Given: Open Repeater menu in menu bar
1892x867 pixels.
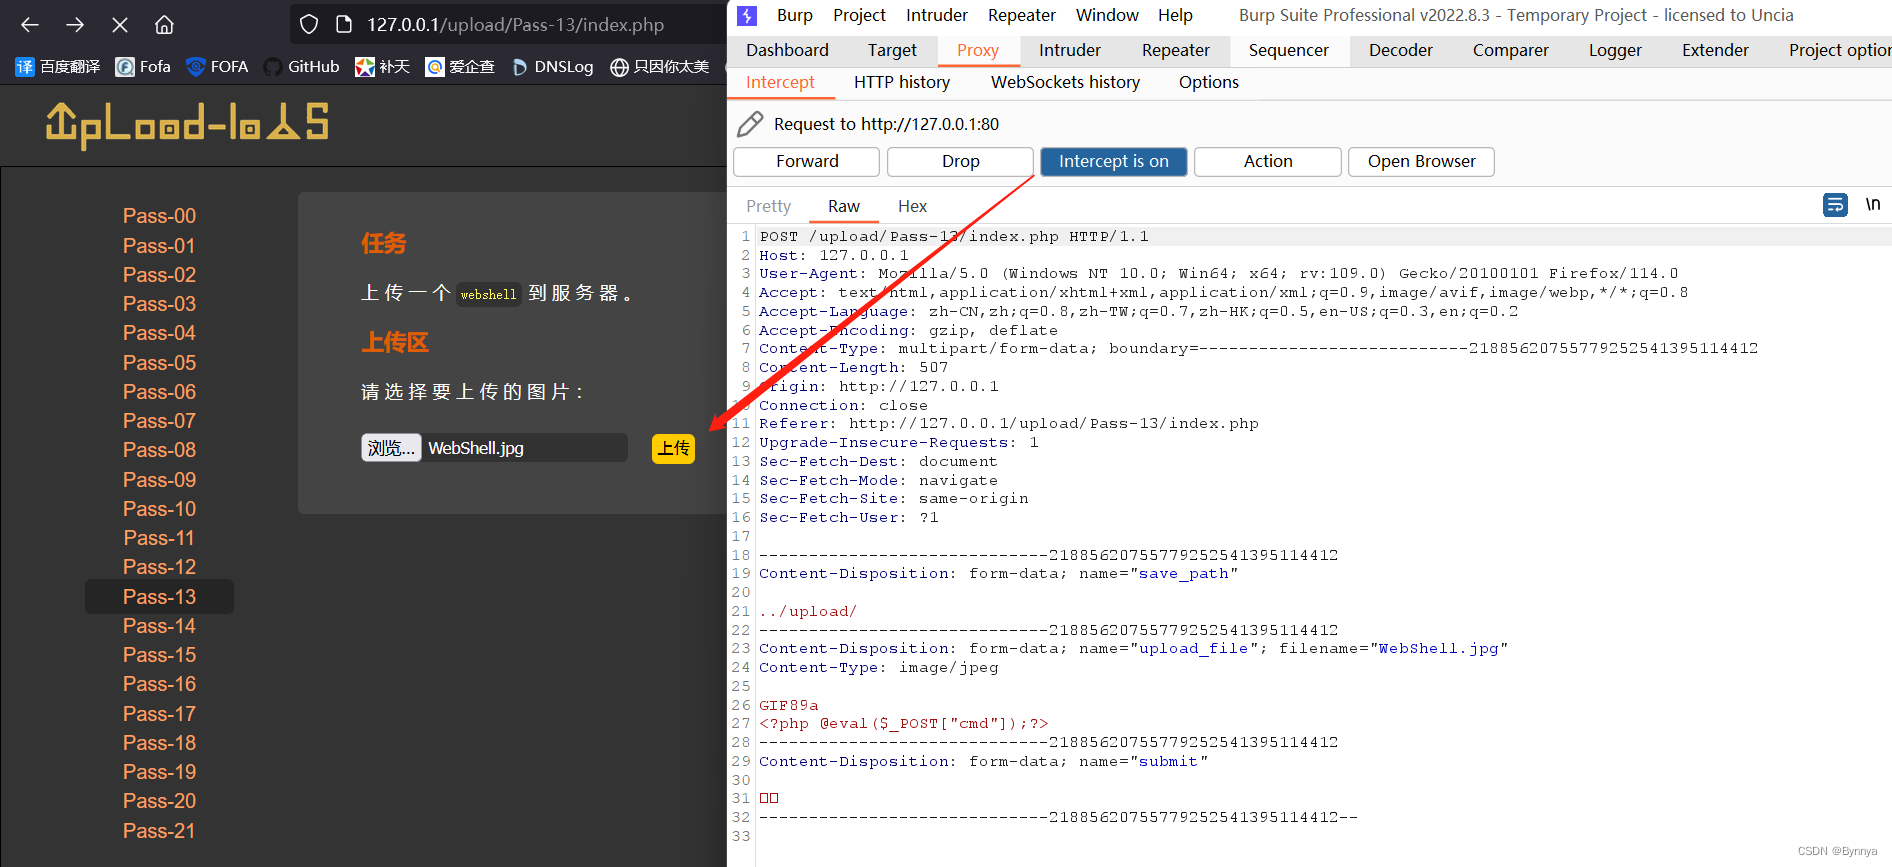Looking at the screenshot, I should tap(1022, 15).
